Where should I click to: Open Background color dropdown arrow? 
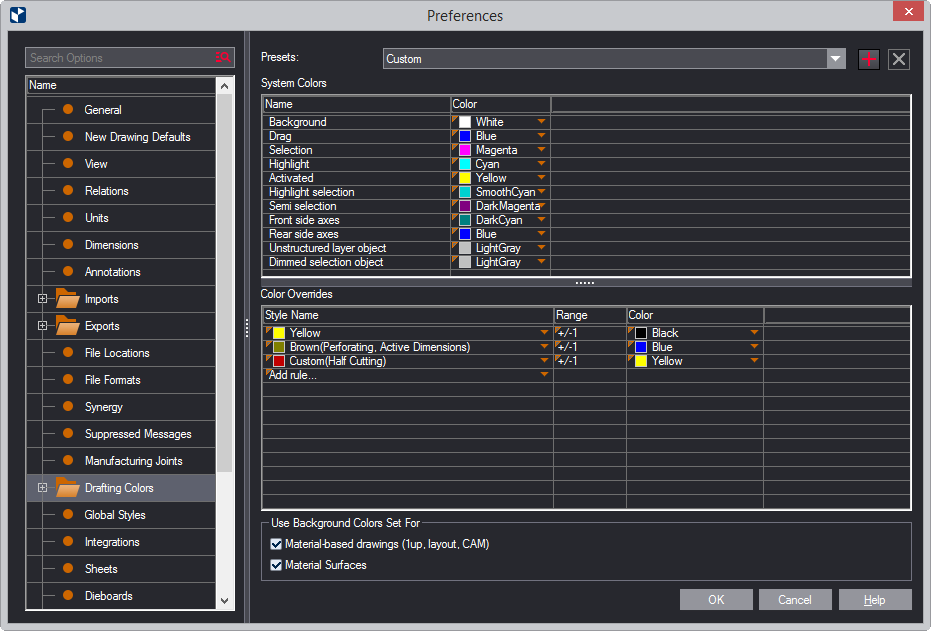(542, 121)
